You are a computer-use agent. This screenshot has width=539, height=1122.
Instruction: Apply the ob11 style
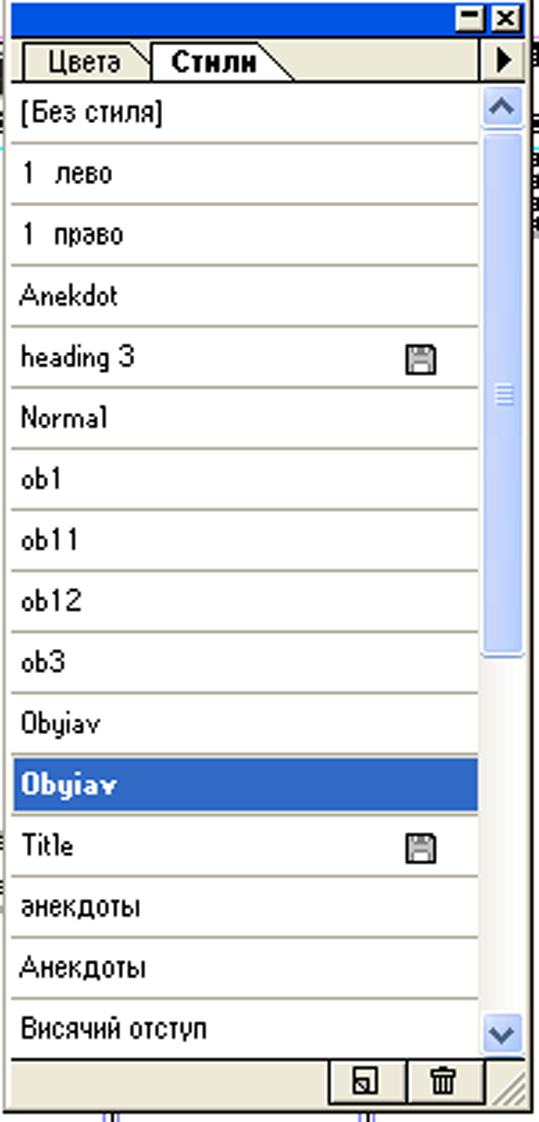[245, 541]
